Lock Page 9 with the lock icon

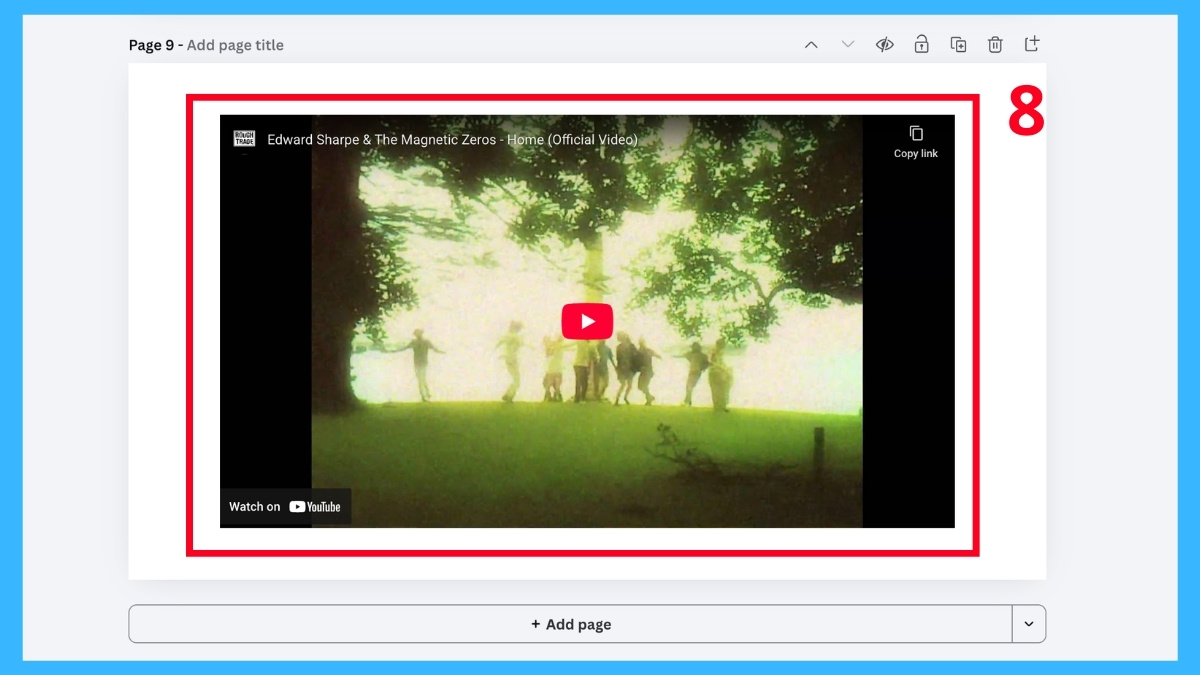tap(921, 44)
